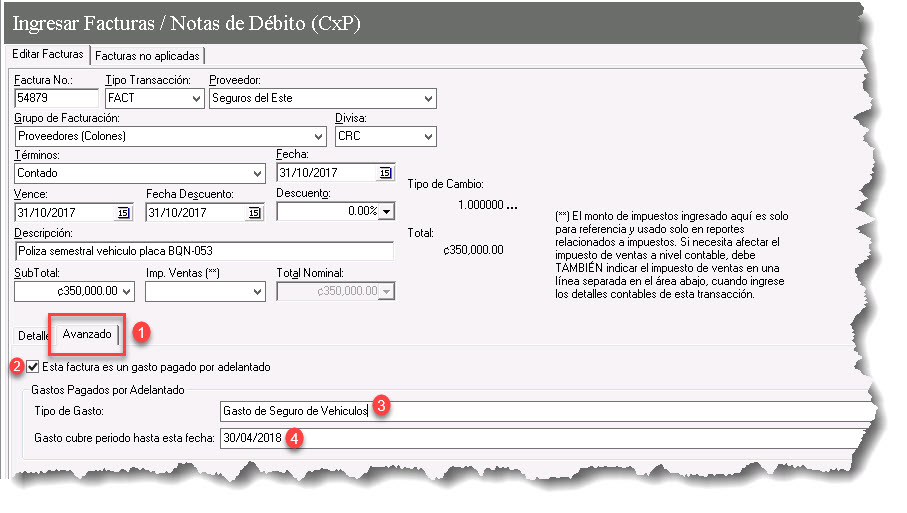Open calendar picker for Vence date
This screenshot has height=513, width=907.
coord(123,213)
